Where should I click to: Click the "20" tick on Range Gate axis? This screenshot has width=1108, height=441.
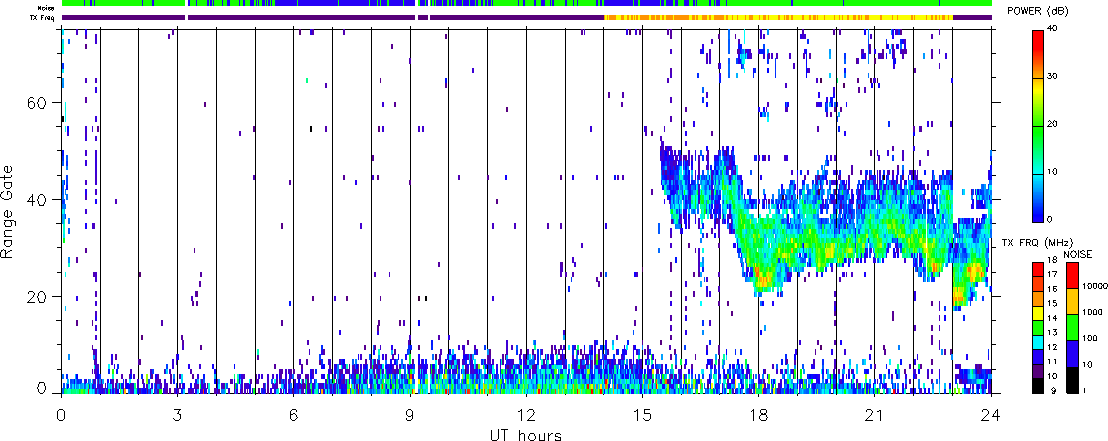click(37, 296)
